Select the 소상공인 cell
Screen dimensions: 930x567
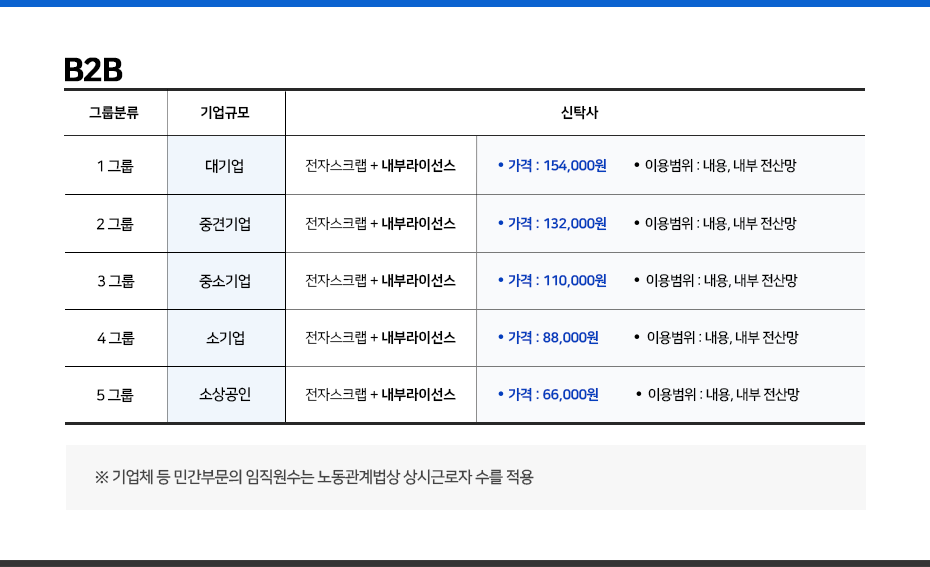point(225,395)
